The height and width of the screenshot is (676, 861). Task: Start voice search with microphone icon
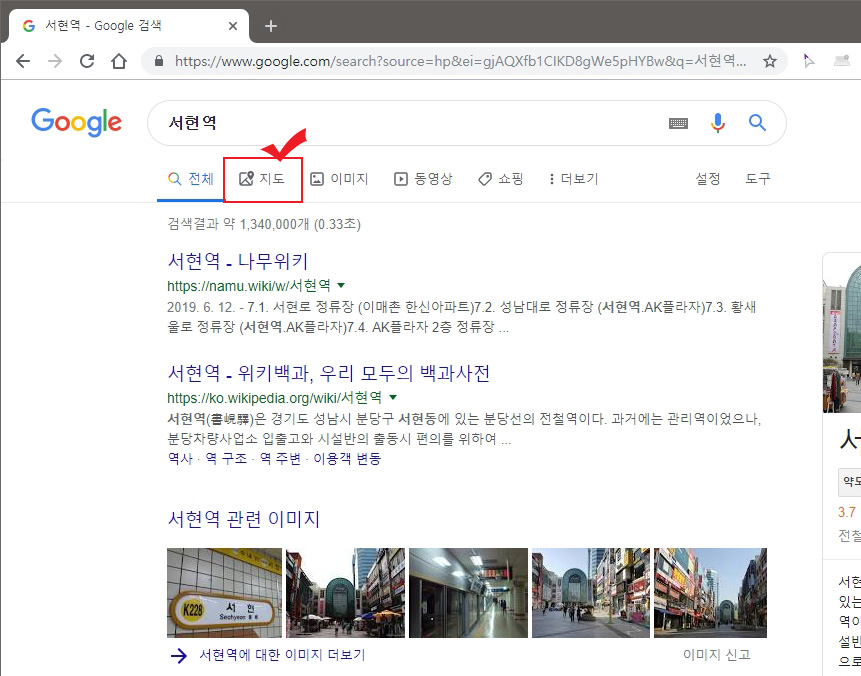click(x=718, y=122)
